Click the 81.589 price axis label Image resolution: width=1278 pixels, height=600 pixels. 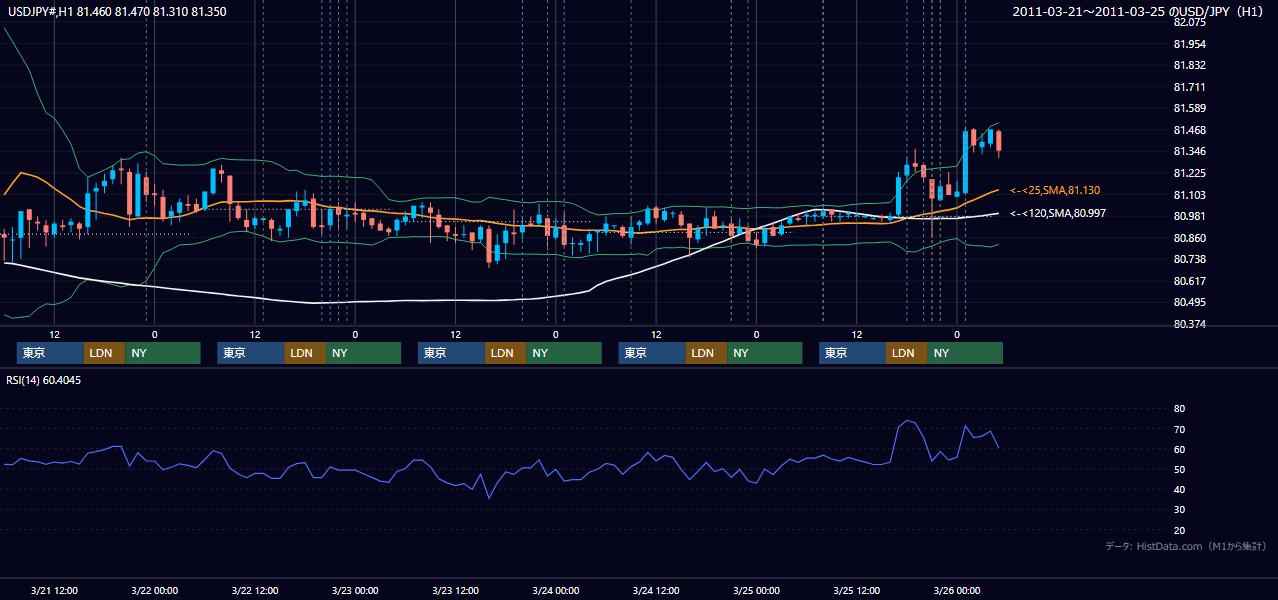click(1189, 108)
